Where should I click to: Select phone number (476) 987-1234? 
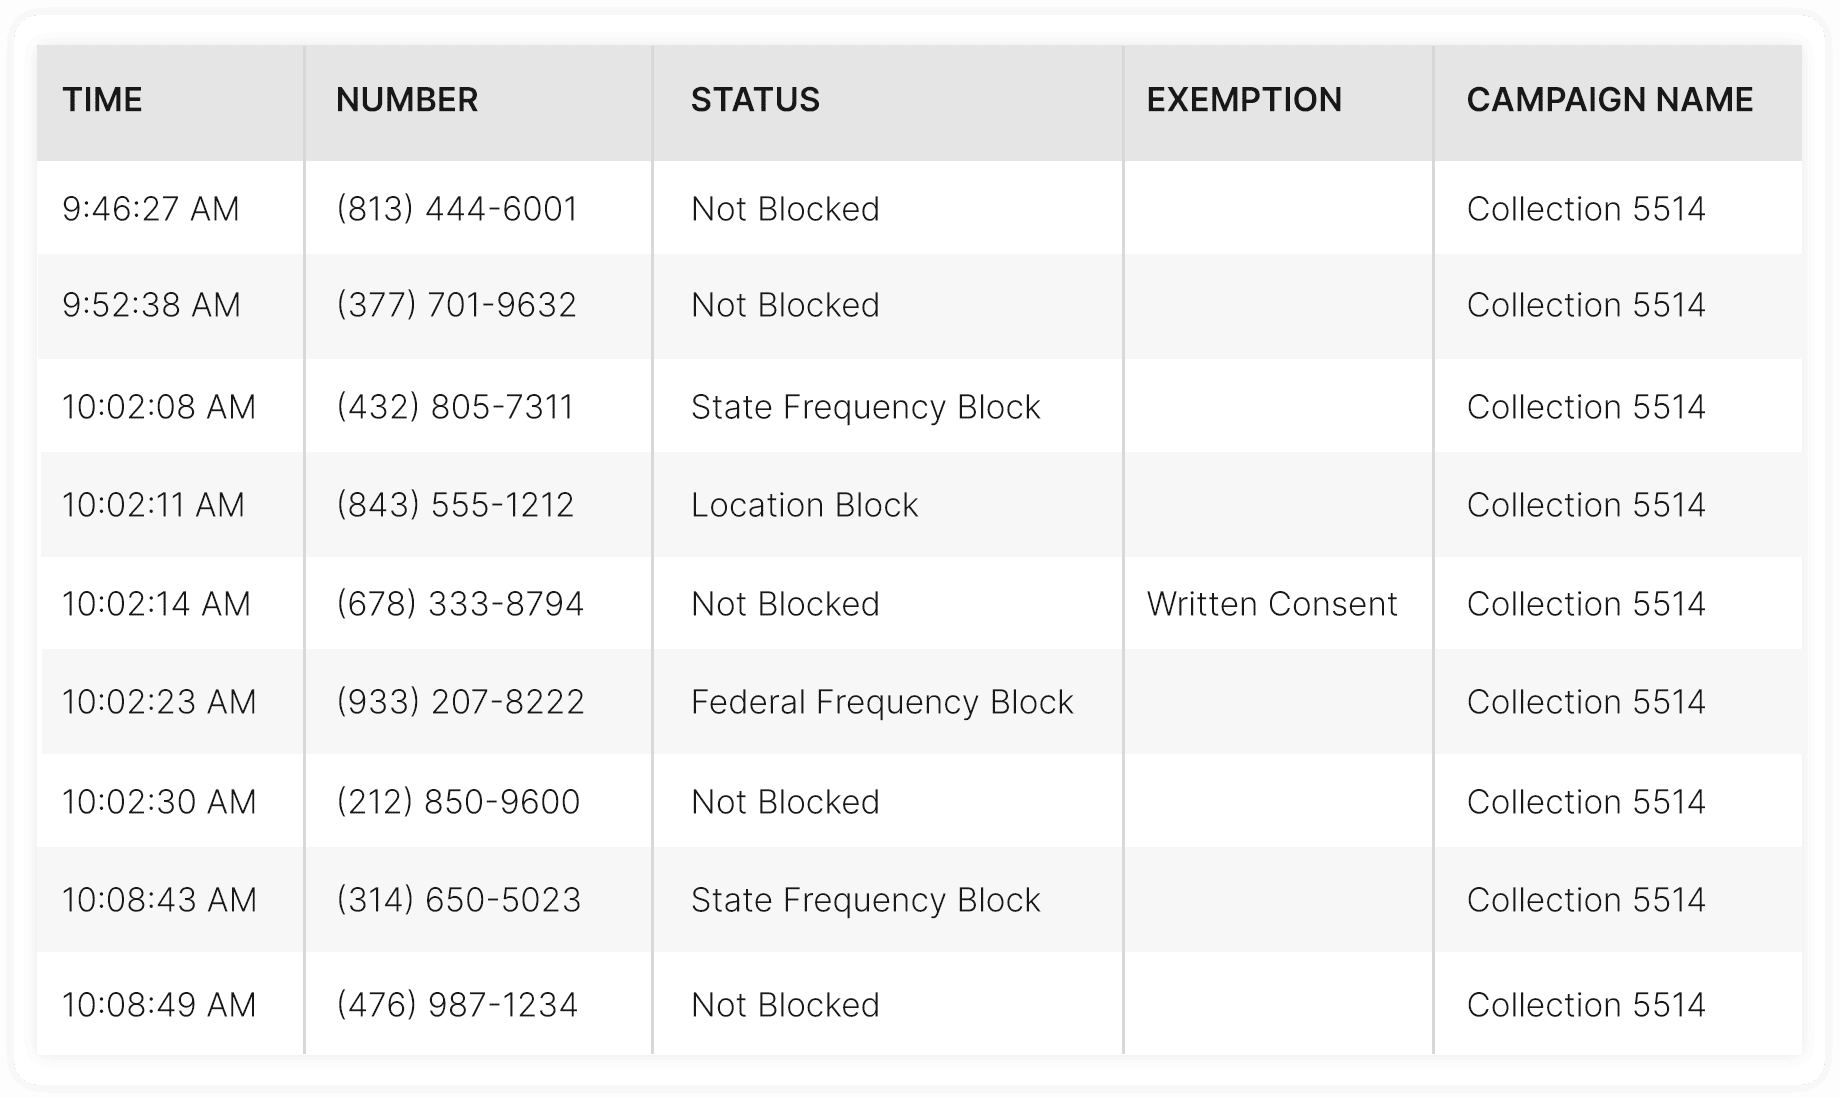pyautogui.click(x=457, y=1005)
